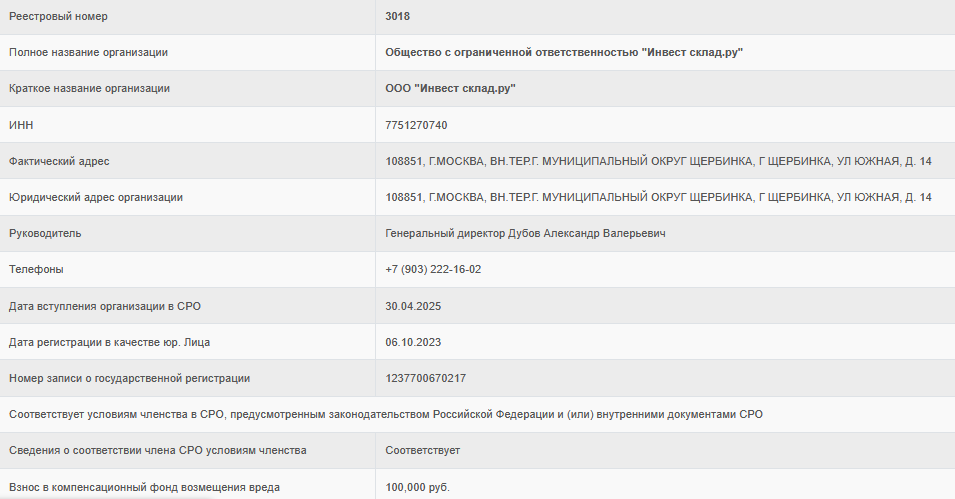Click the "Полное название организации" label
Screen dimensions: 955x499
click(x=88, y=52)
